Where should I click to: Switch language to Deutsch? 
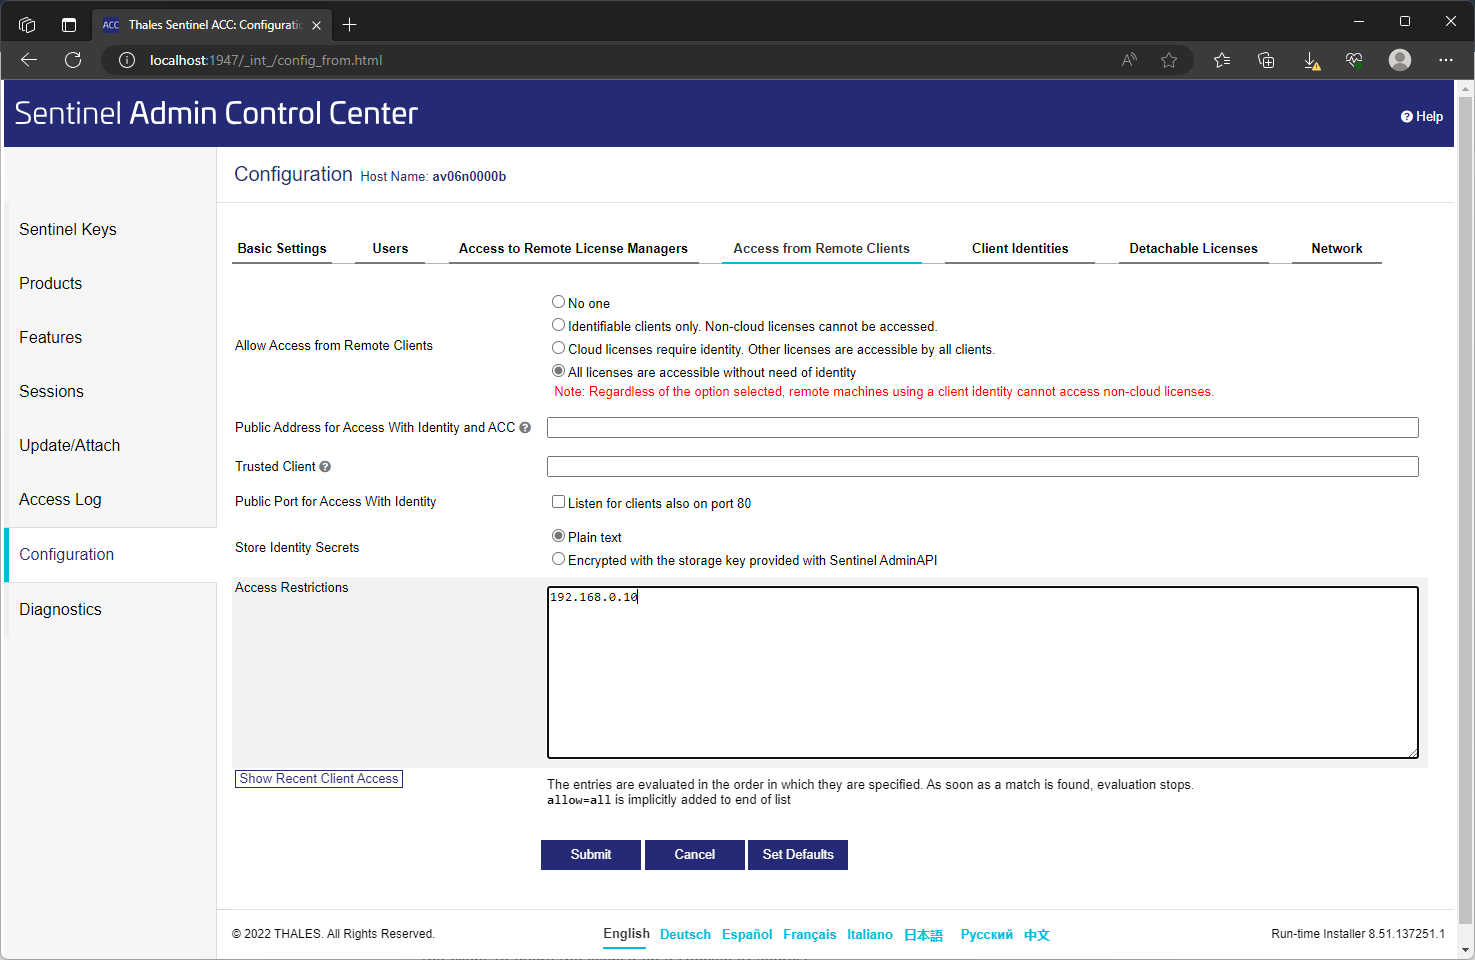click(x=685, y=934)
